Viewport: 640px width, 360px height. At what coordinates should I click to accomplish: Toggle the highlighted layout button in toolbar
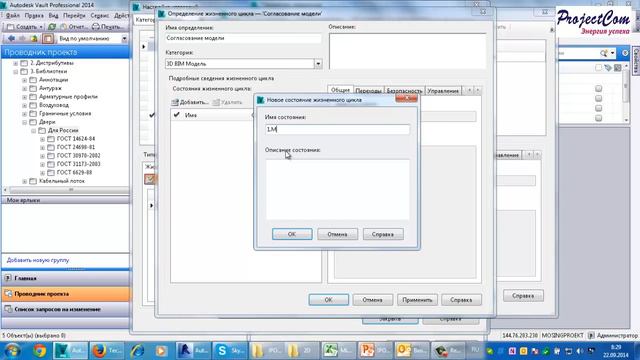[48, 38]
